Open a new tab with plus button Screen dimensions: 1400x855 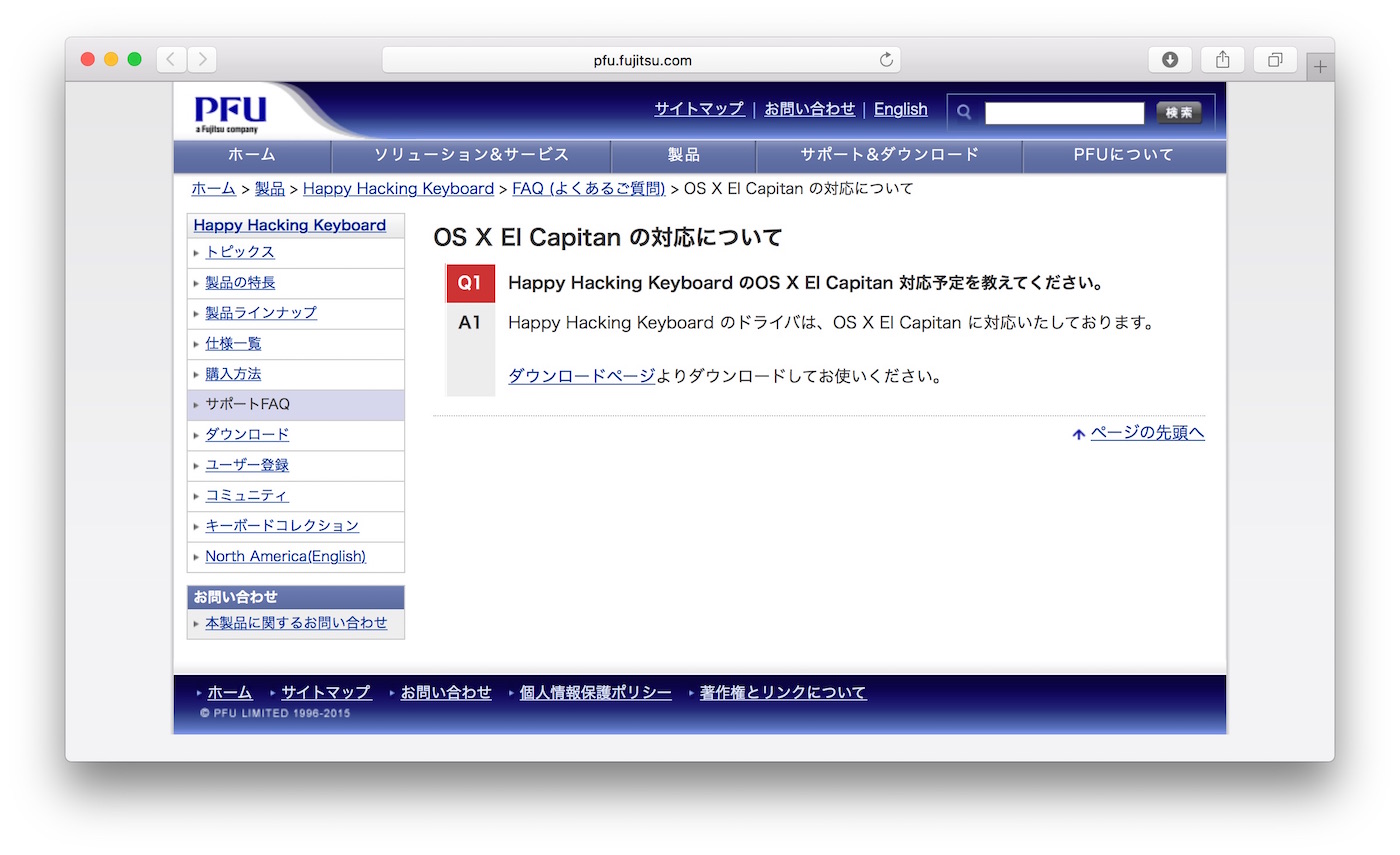[1320, 67]
